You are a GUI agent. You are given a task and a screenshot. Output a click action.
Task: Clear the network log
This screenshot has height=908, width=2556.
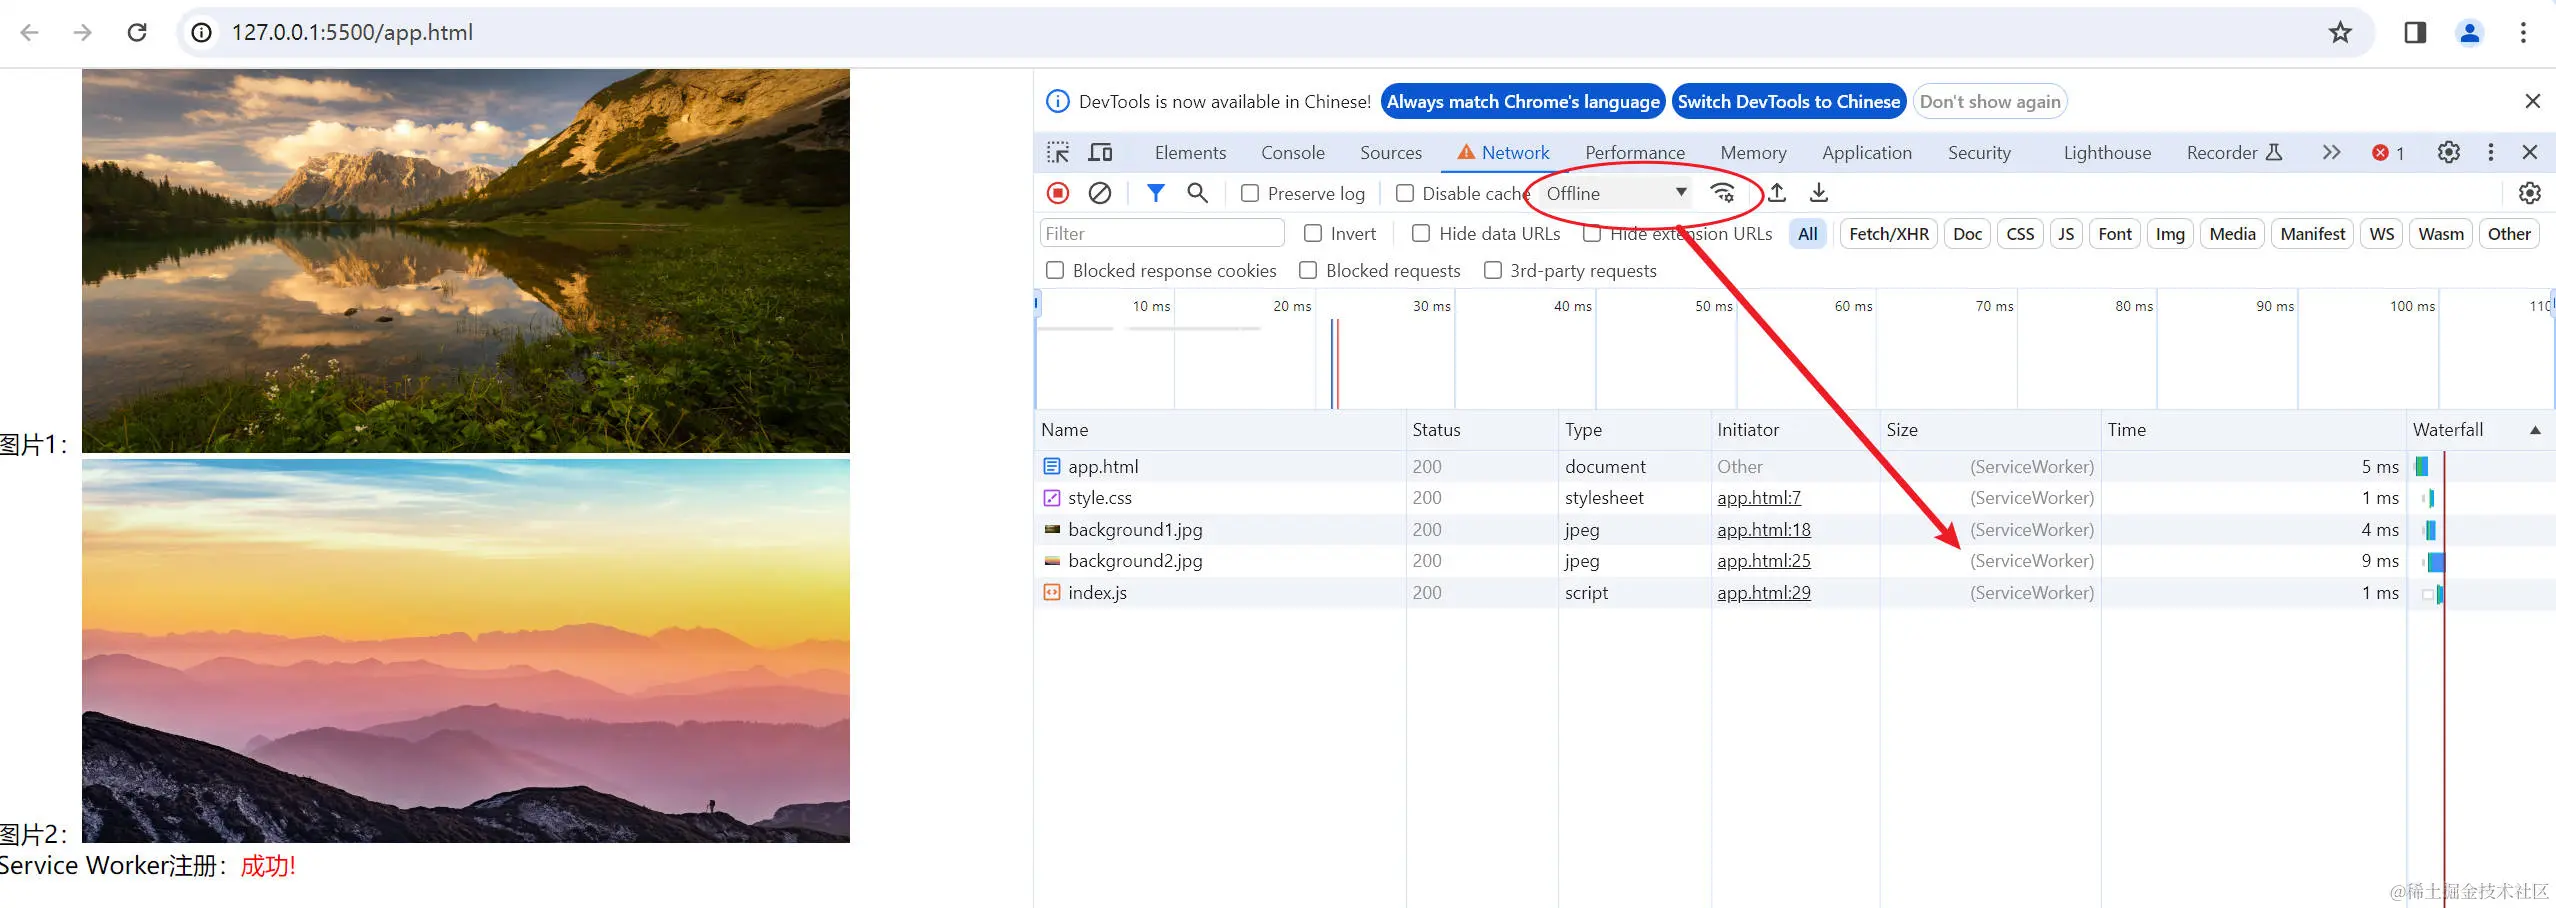[1100, 193]
